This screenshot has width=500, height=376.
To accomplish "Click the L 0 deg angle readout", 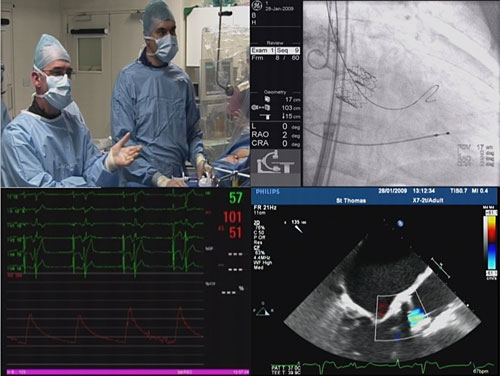I will 276,126.
